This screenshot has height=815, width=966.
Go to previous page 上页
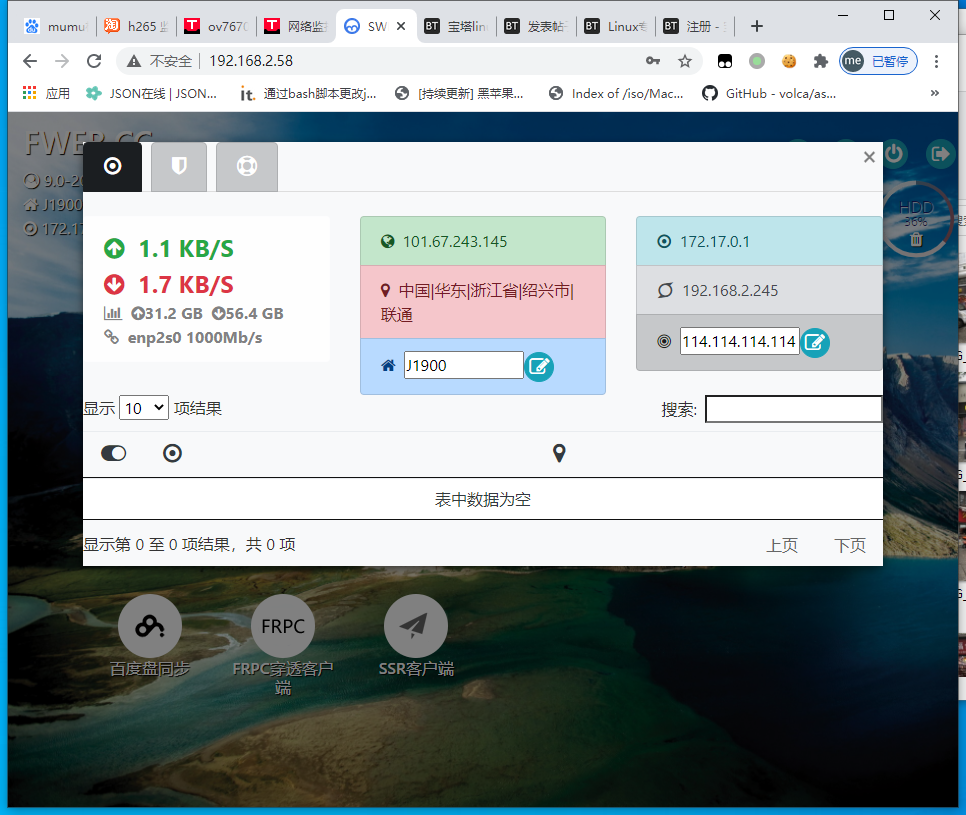[782, 545]
